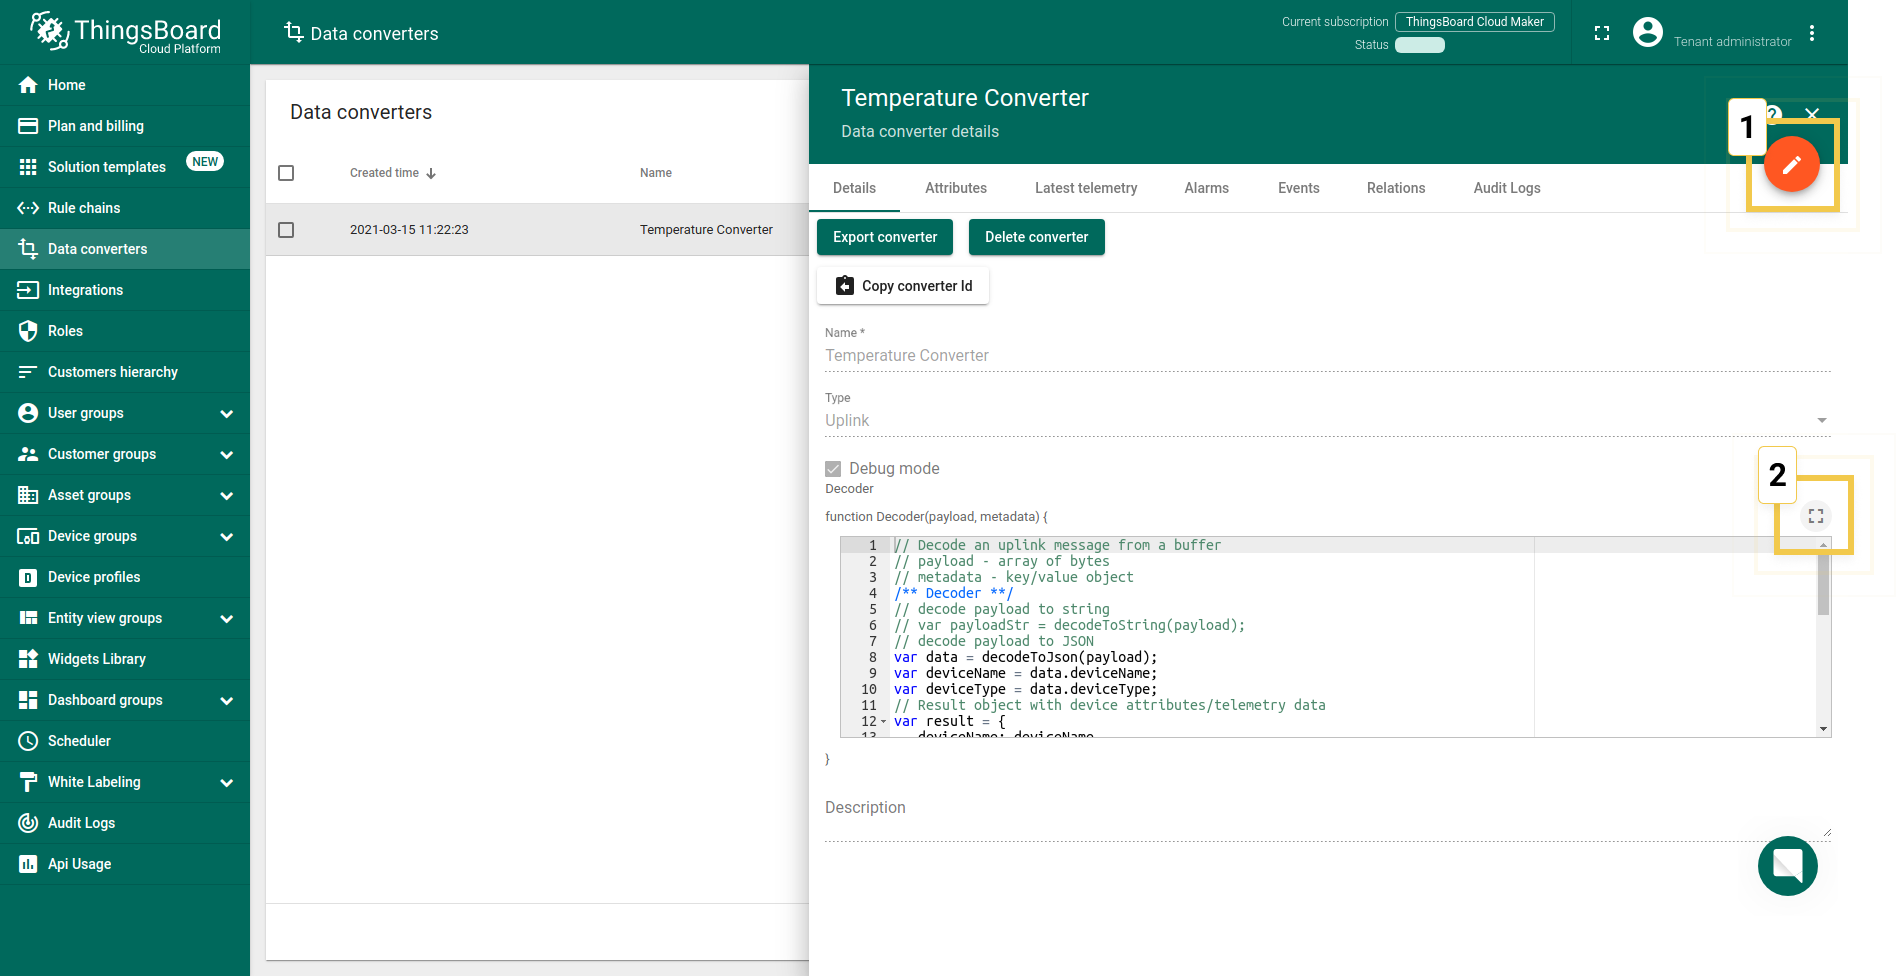Open the tenant administrator avatar icon

tap(1648, 33)
